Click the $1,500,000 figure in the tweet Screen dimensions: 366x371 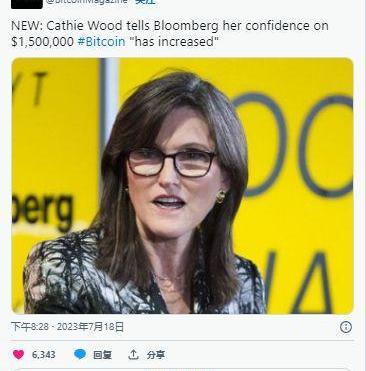point(42,42)
